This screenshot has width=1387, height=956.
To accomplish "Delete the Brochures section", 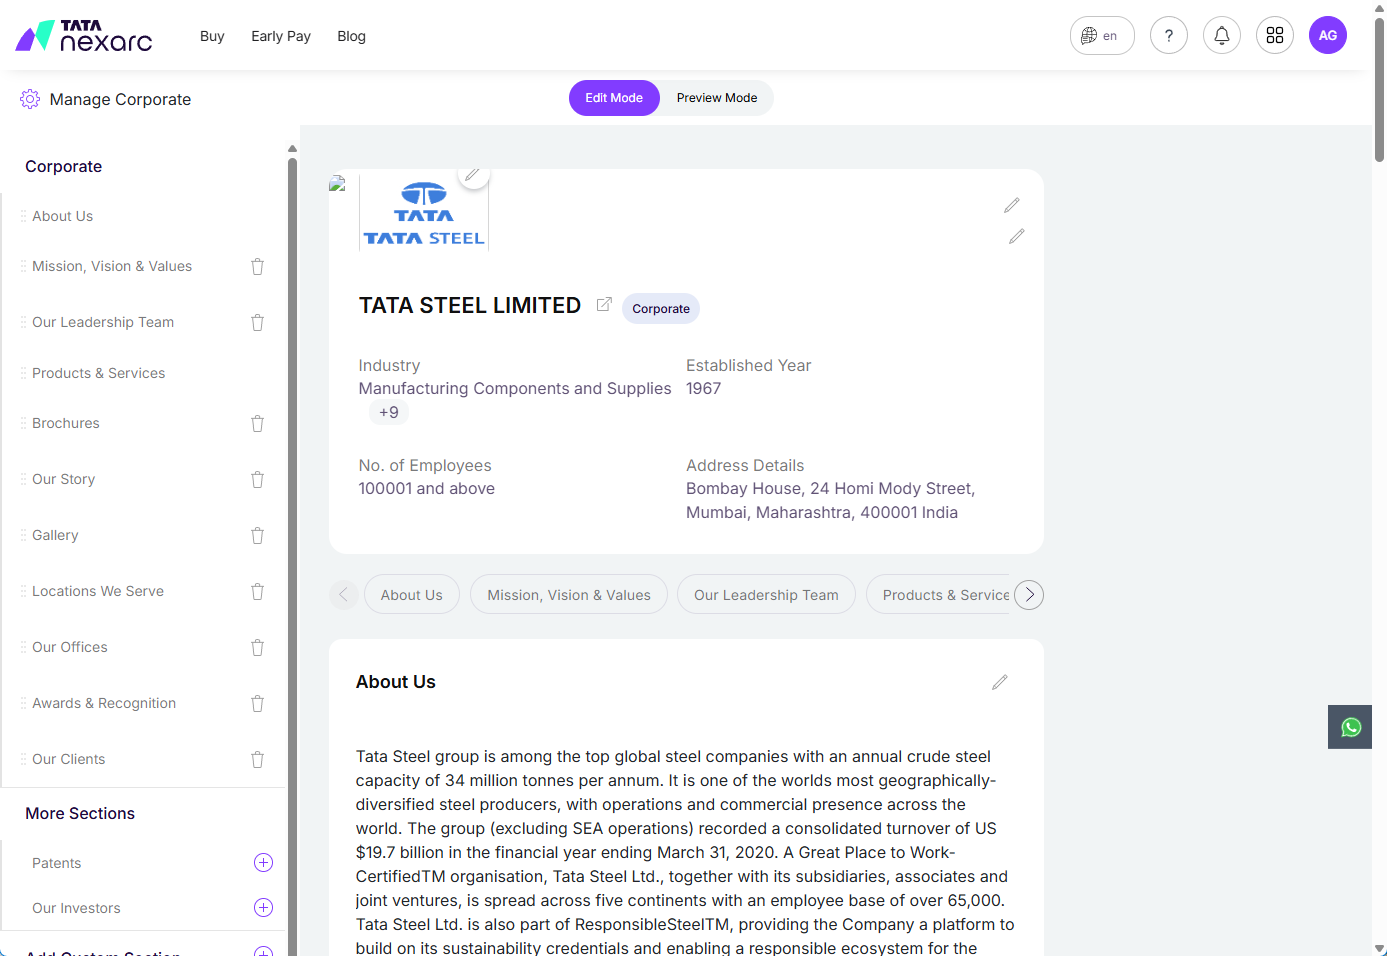I will point(257,424).
